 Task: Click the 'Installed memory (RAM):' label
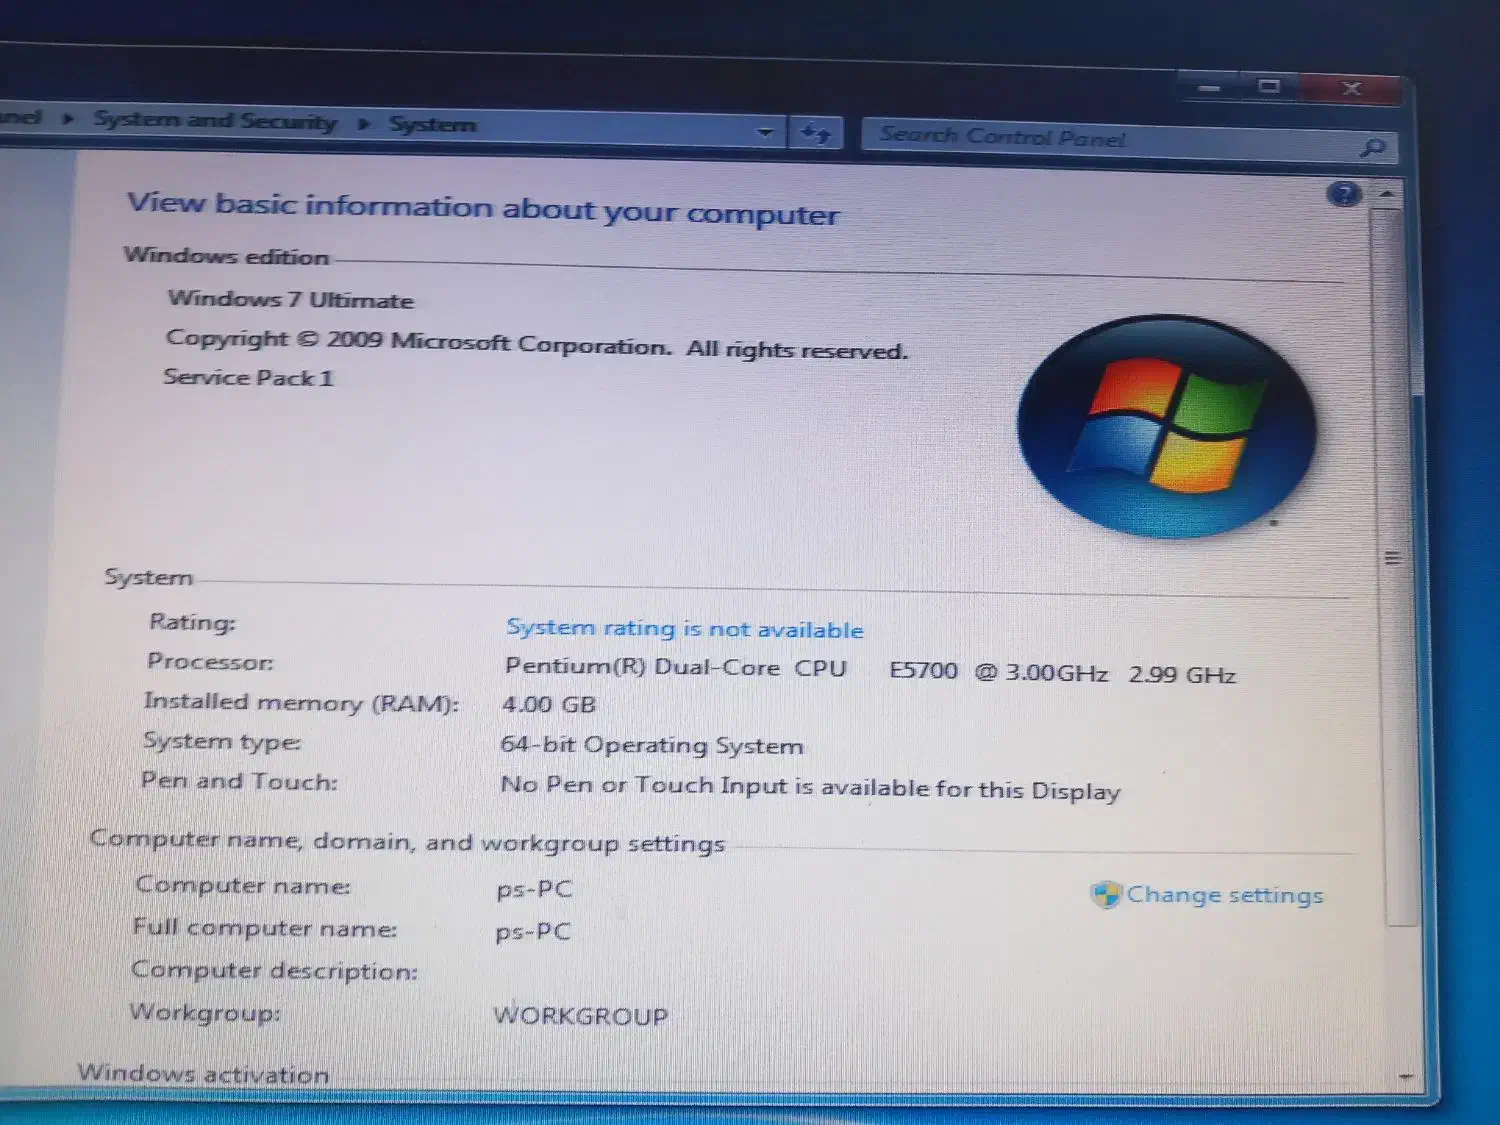[301, 702]
